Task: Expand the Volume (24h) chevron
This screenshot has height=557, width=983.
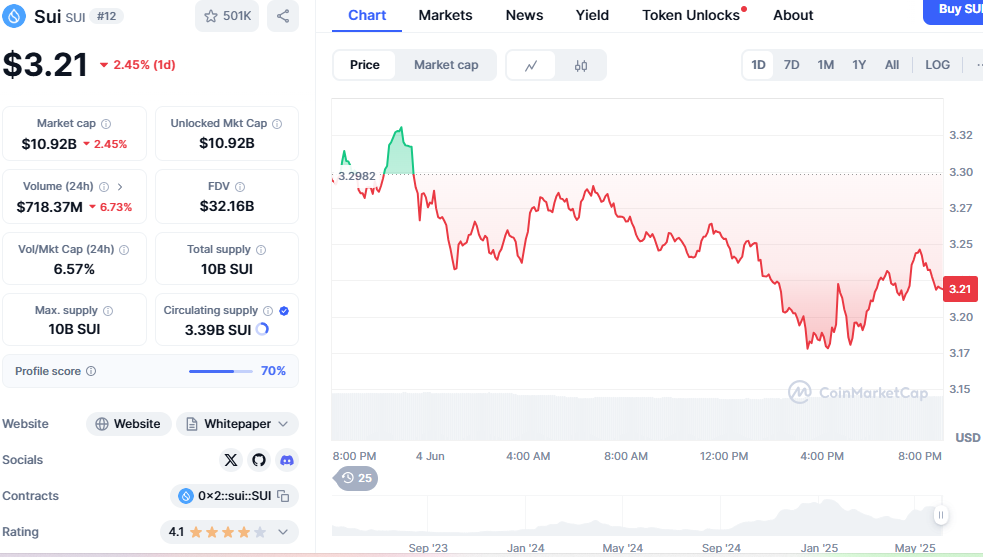Action: click(120, 186)
